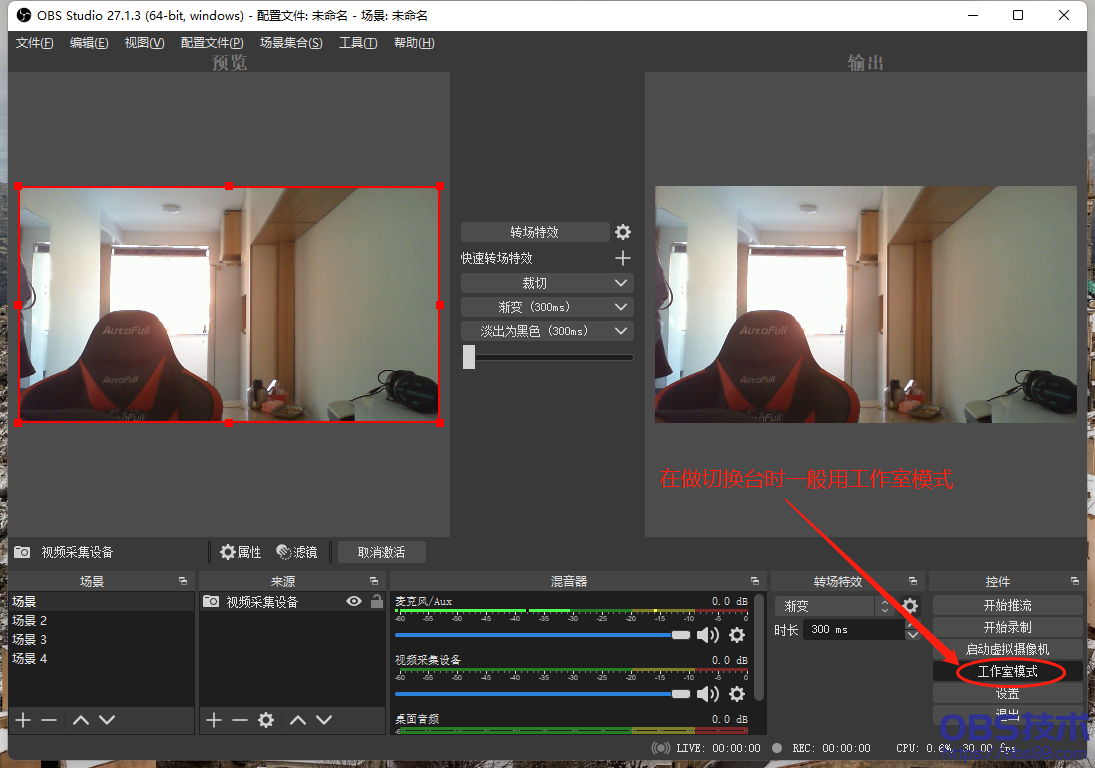Click the output program video on the right
The image size is (1095, 768).
point(866,304)
